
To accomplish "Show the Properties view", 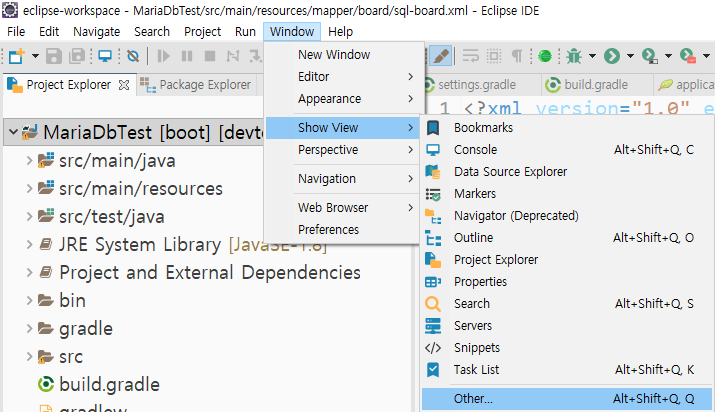I will 567,282.
